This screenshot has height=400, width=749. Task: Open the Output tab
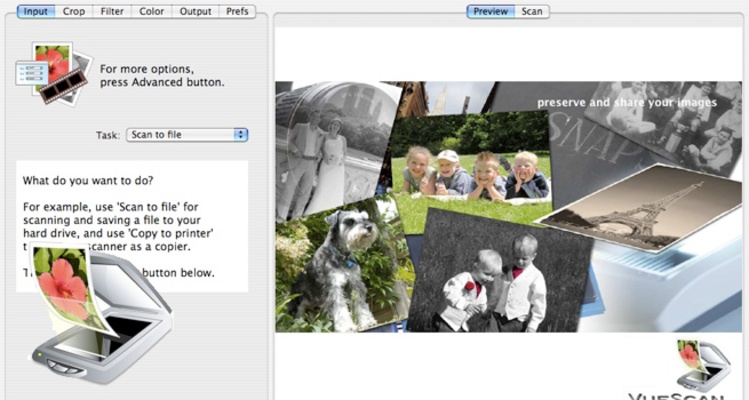coord(195,11)
